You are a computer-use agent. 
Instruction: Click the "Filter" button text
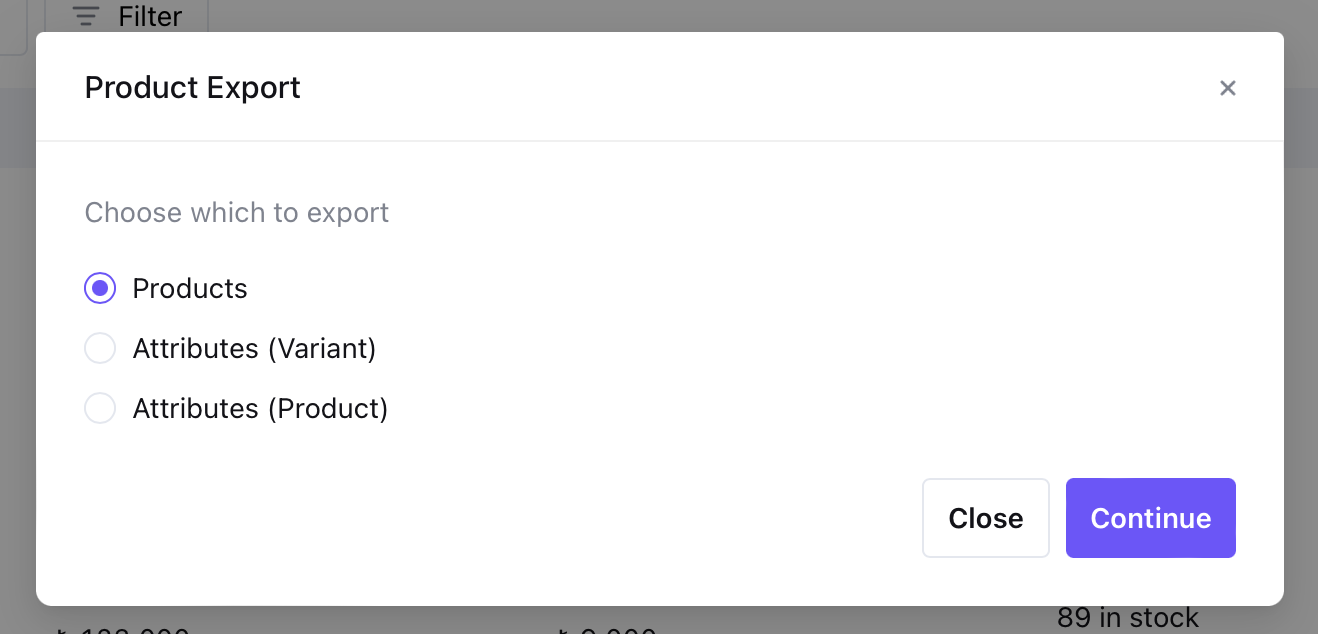(x=150, y=16)
